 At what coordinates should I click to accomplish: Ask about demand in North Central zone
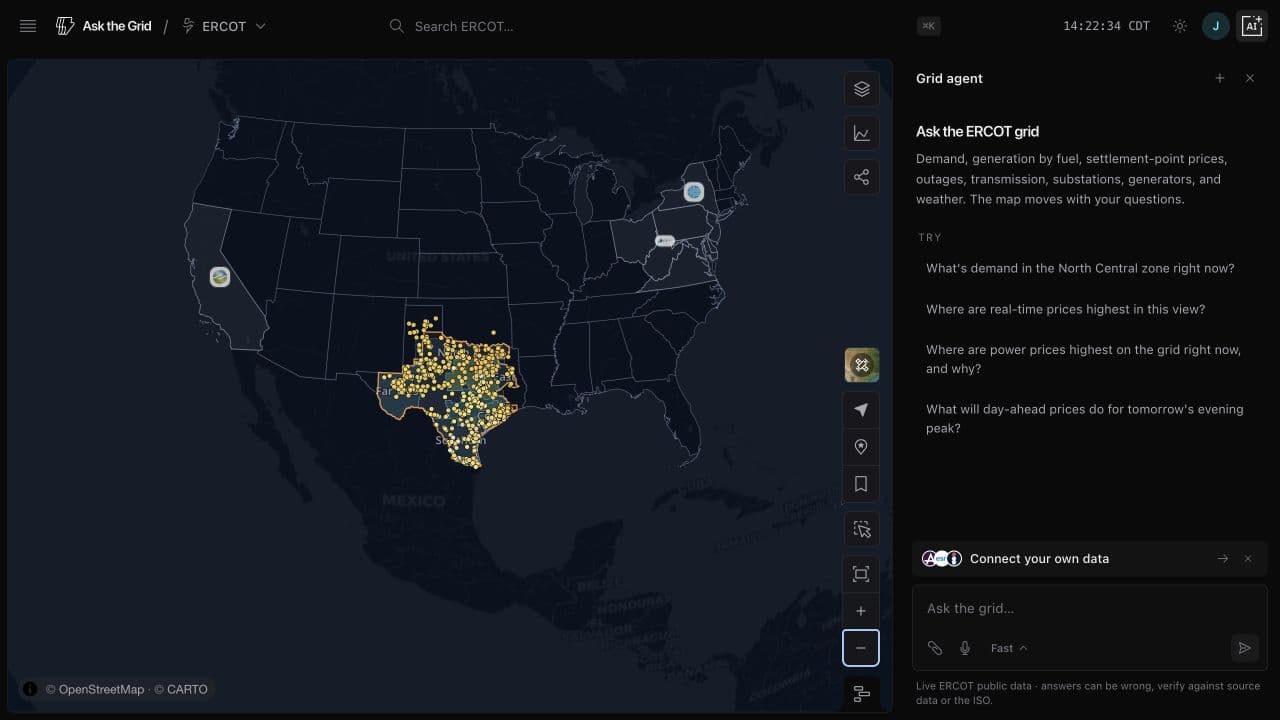click(x=1080, y=268)
